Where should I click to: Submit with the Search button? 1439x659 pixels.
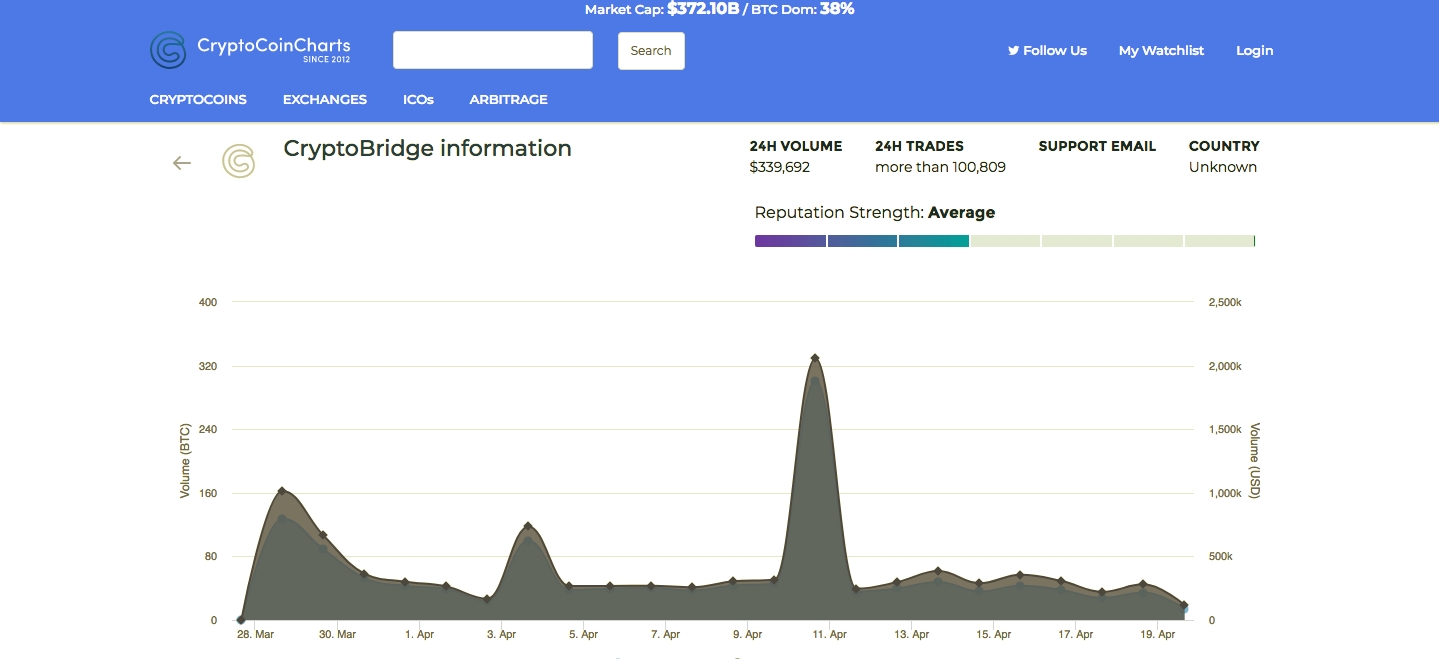(651, 51)
